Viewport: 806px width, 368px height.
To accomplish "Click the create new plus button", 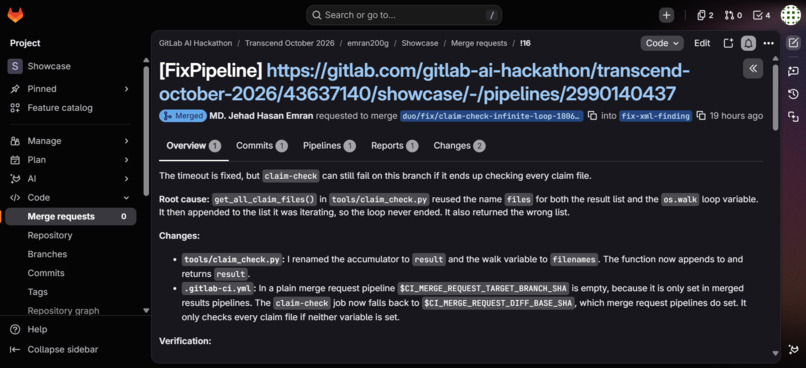I will coord(666,15).
